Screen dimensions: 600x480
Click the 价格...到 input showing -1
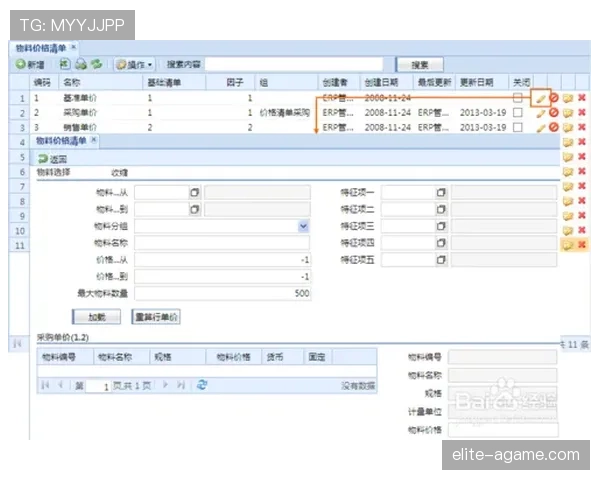click(222, 277)
